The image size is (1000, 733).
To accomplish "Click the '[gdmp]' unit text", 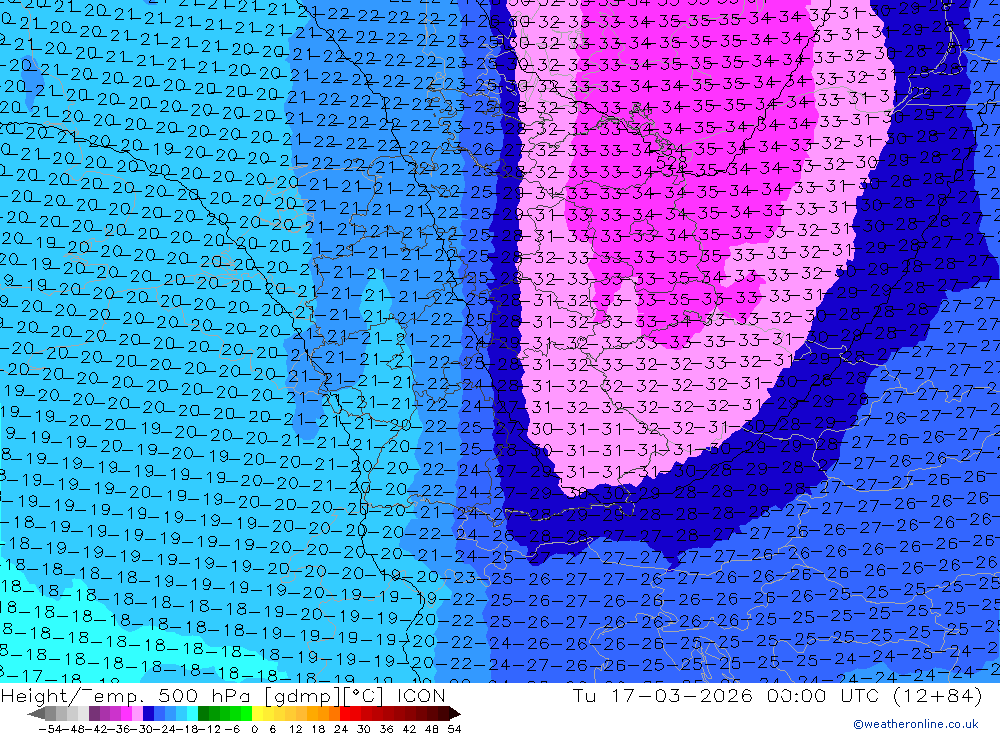I will click(302, 696).
